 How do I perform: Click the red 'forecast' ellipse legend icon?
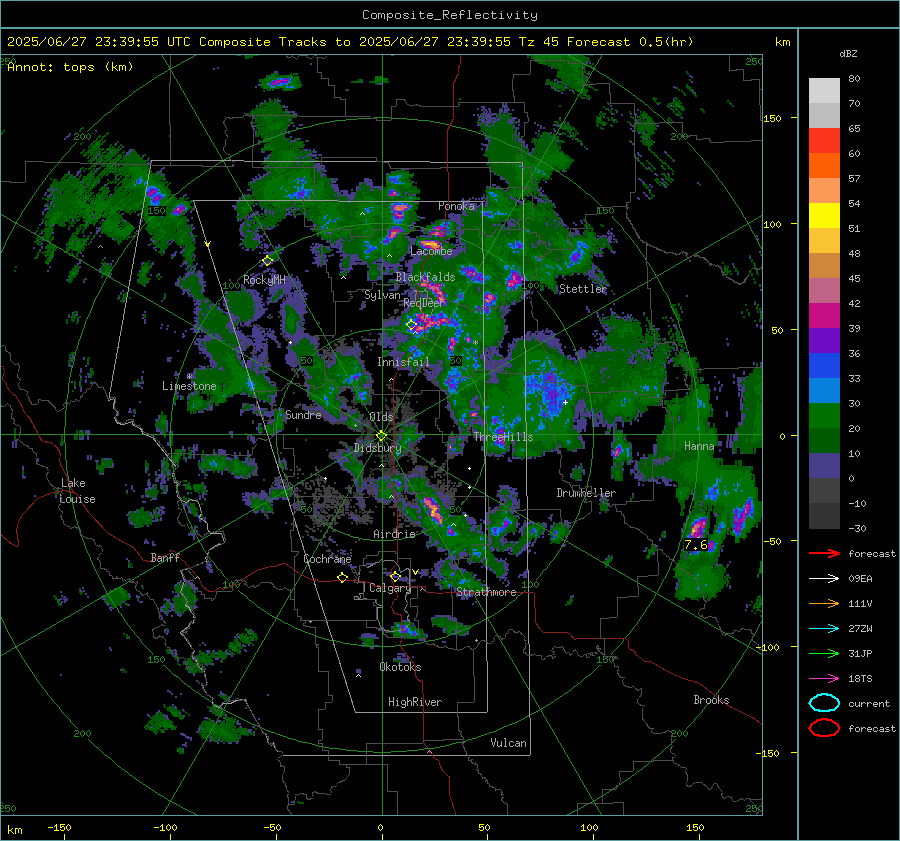824,728
